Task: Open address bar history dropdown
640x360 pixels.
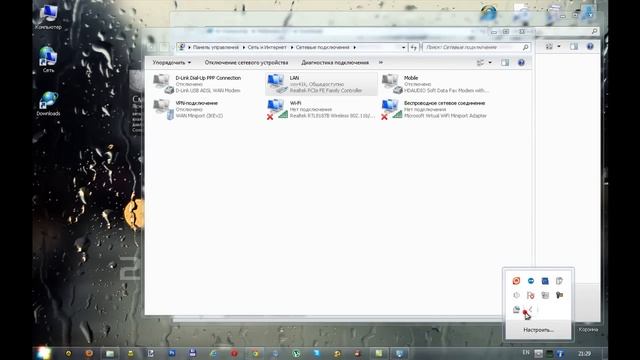Action: click(403, 47)
